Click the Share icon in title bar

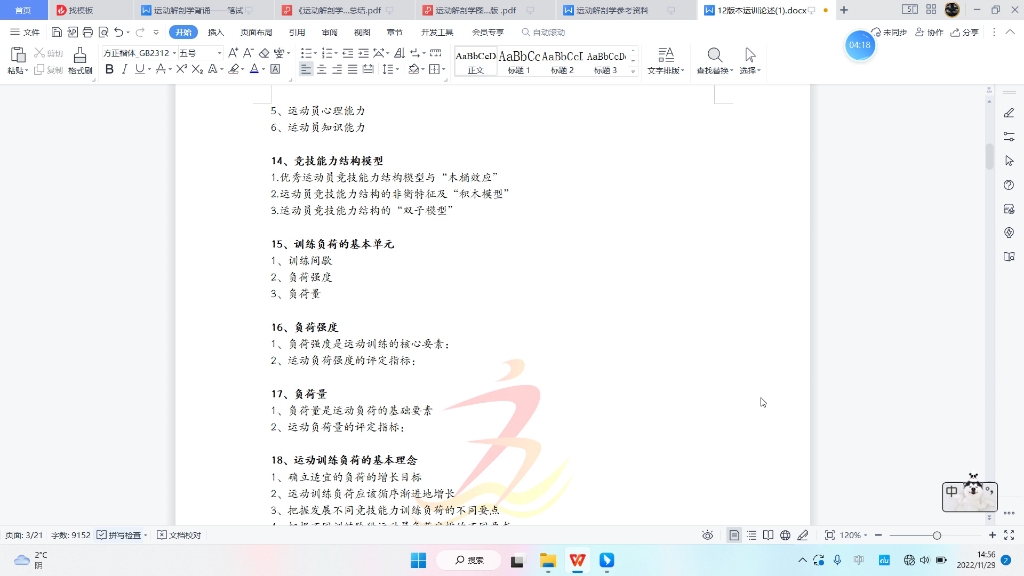point(964,31)
